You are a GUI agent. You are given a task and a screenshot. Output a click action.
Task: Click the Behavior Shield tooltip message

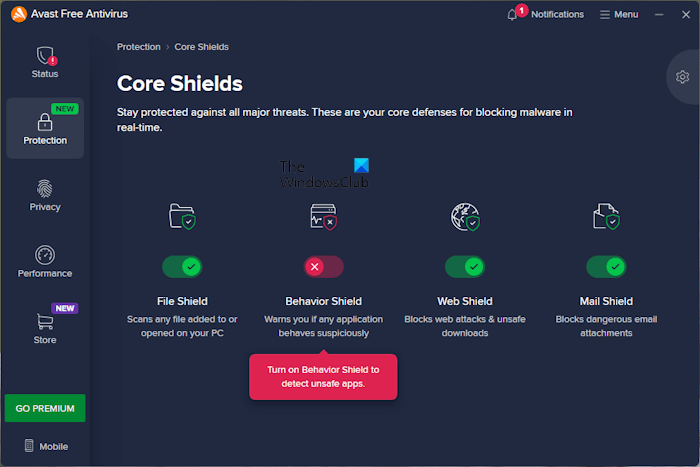[x=323, y=377]
